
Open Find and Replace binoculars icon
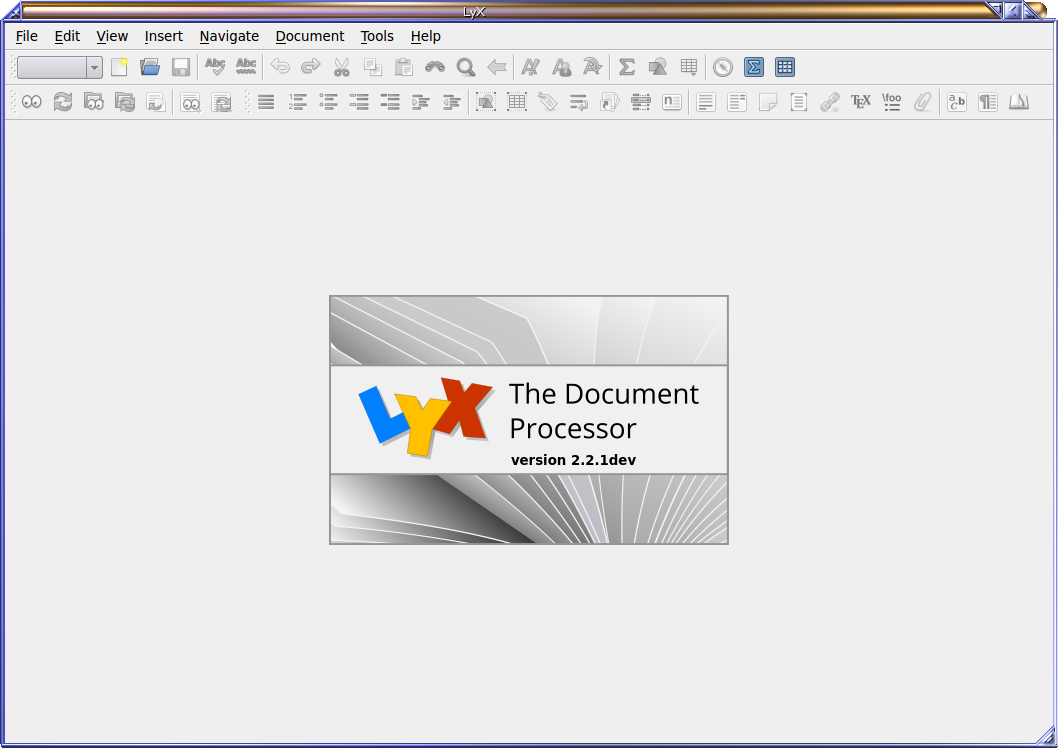435,67
